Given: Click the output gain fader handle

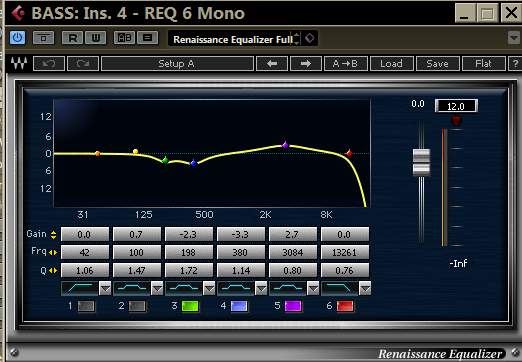Looking at the screenshot, I should pos(421,162).
